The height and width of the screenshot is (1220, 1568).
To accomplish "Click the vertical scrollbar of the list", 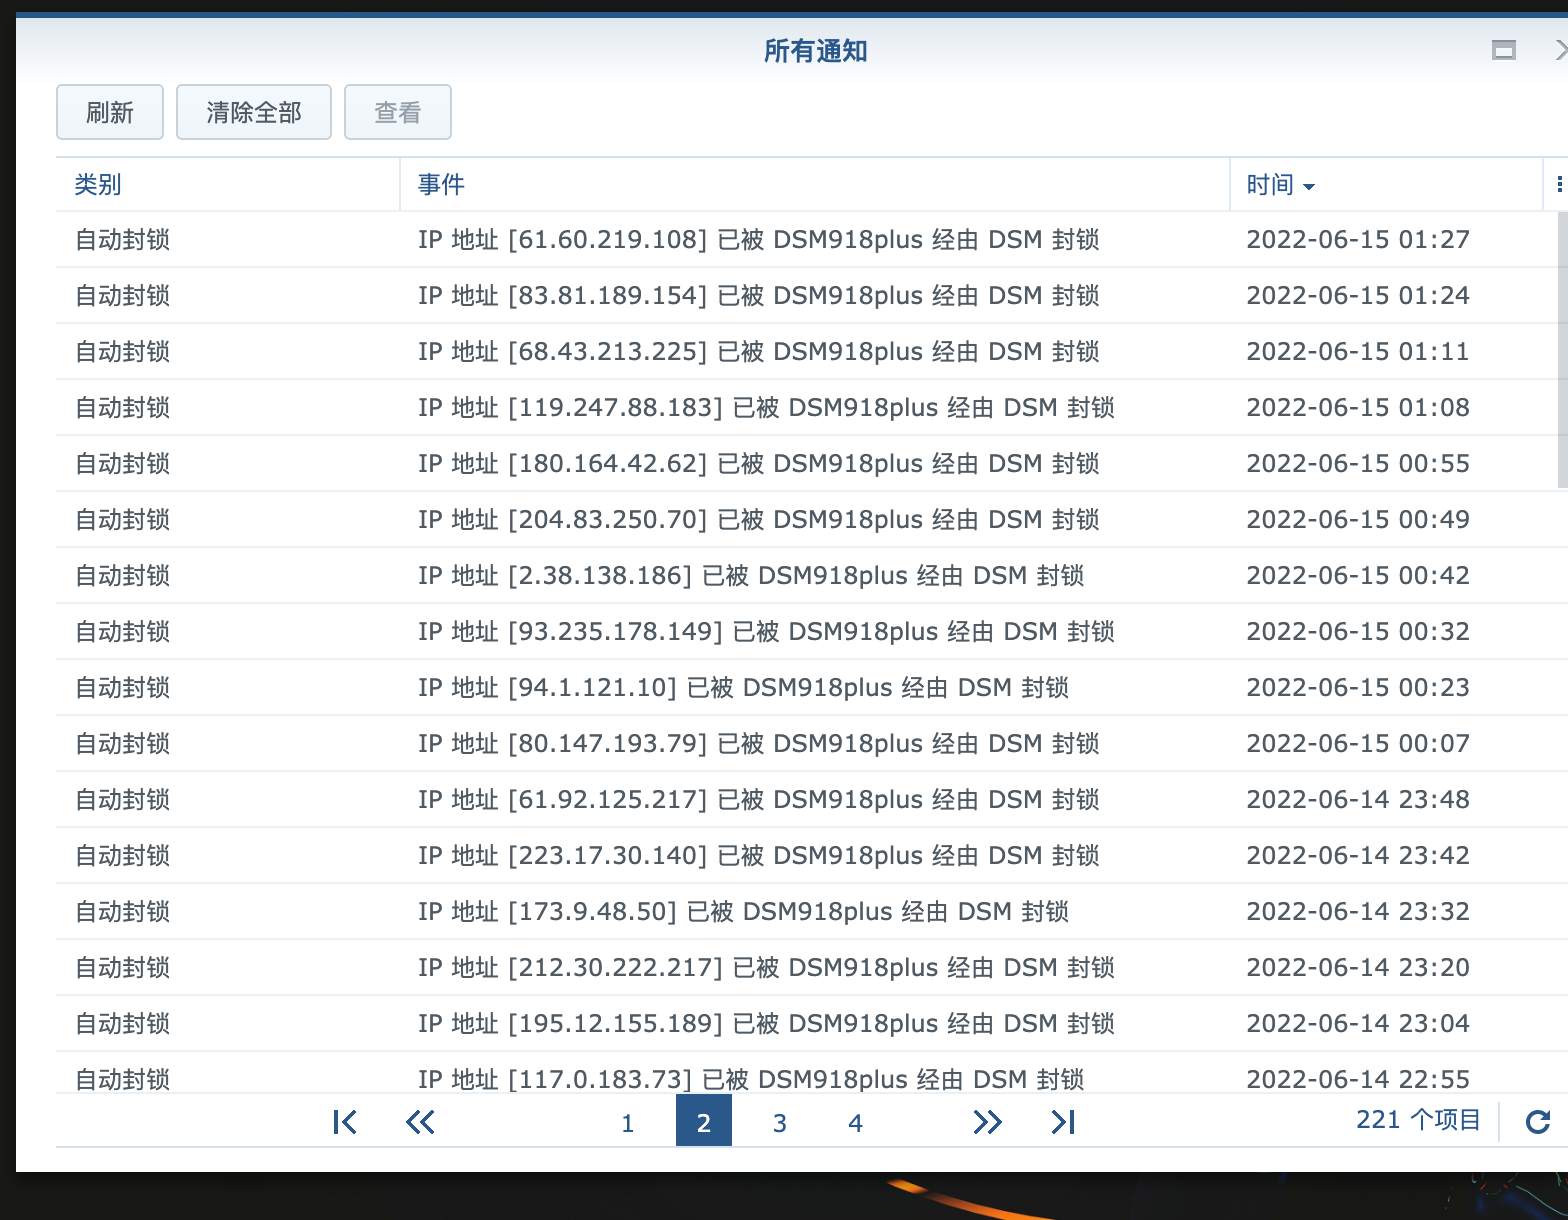I will pos(1562,350).
